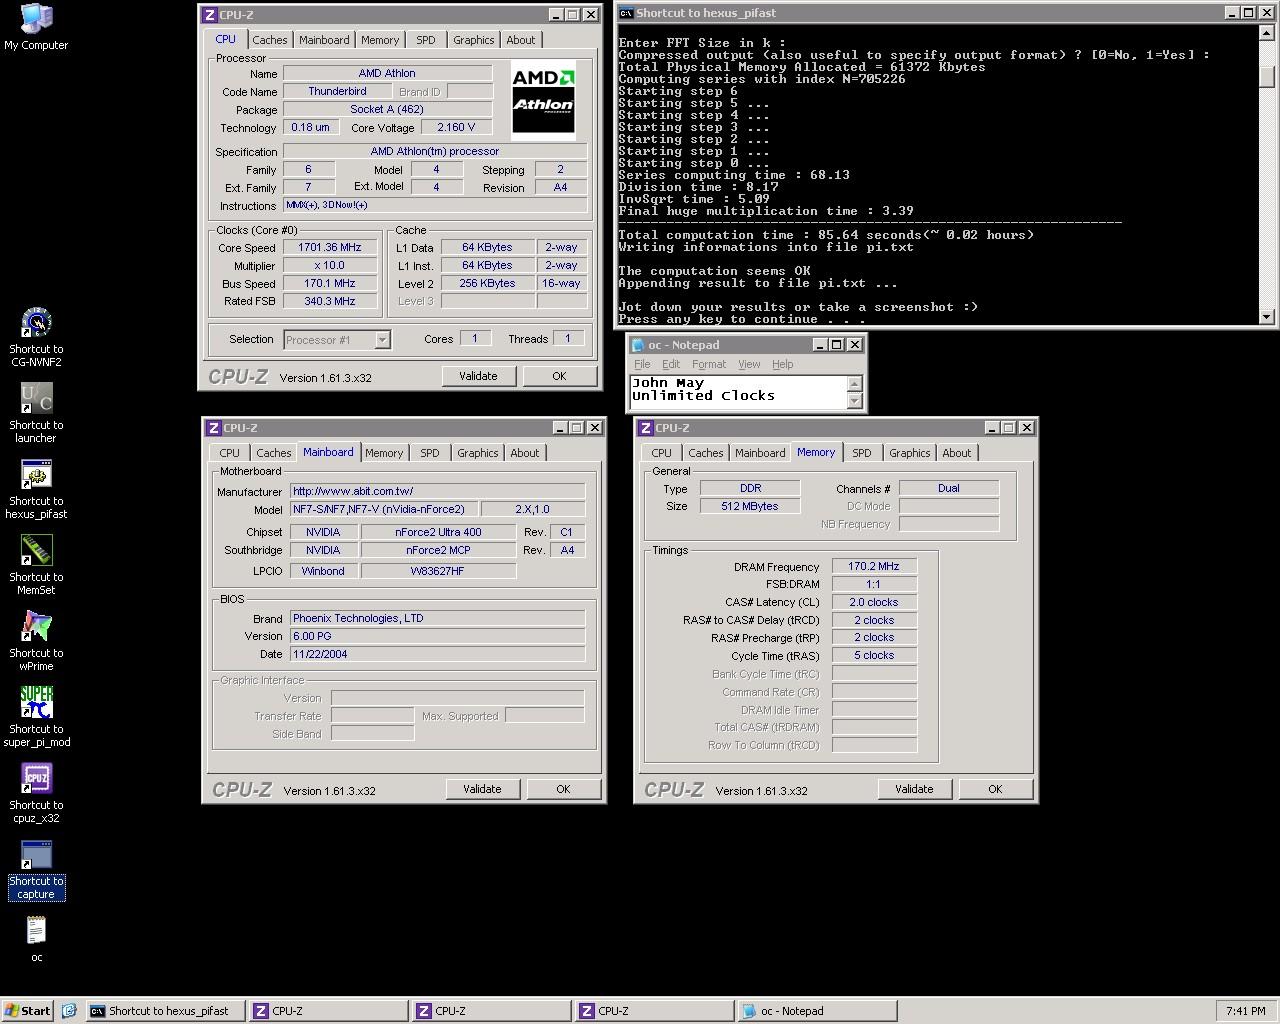The width and height of the screenshot is (1280, 1024).
Task: Click the quick launch icon beside Start
Action: pos(69,1011)
